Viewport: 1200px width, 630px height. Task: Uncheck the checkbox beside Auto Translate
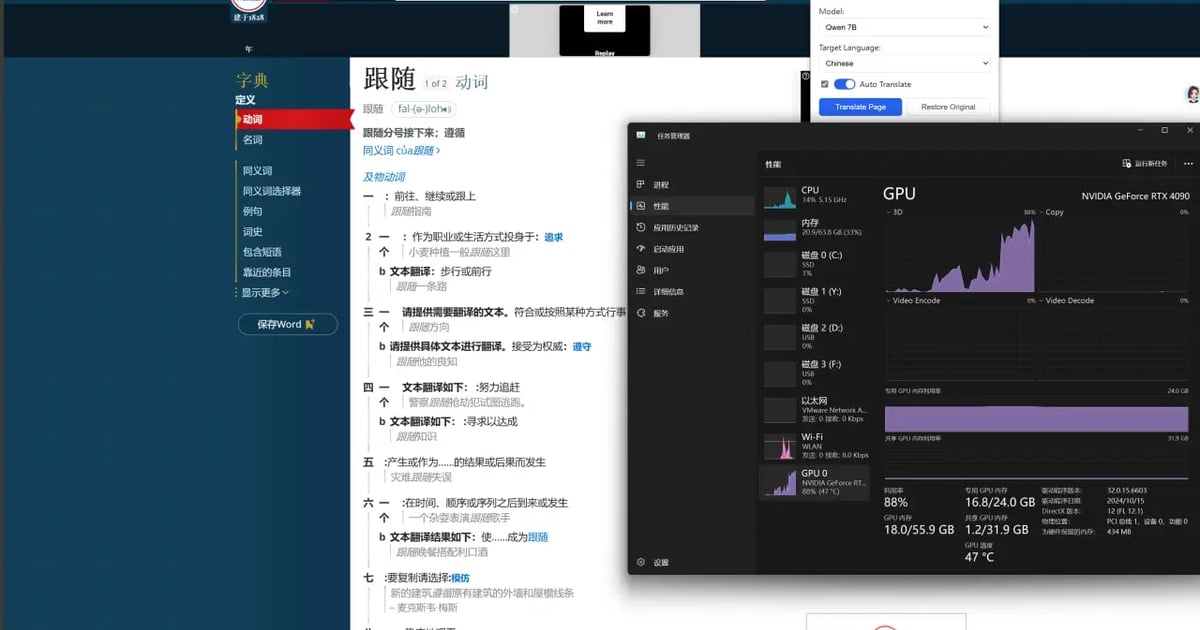point(825,85)
